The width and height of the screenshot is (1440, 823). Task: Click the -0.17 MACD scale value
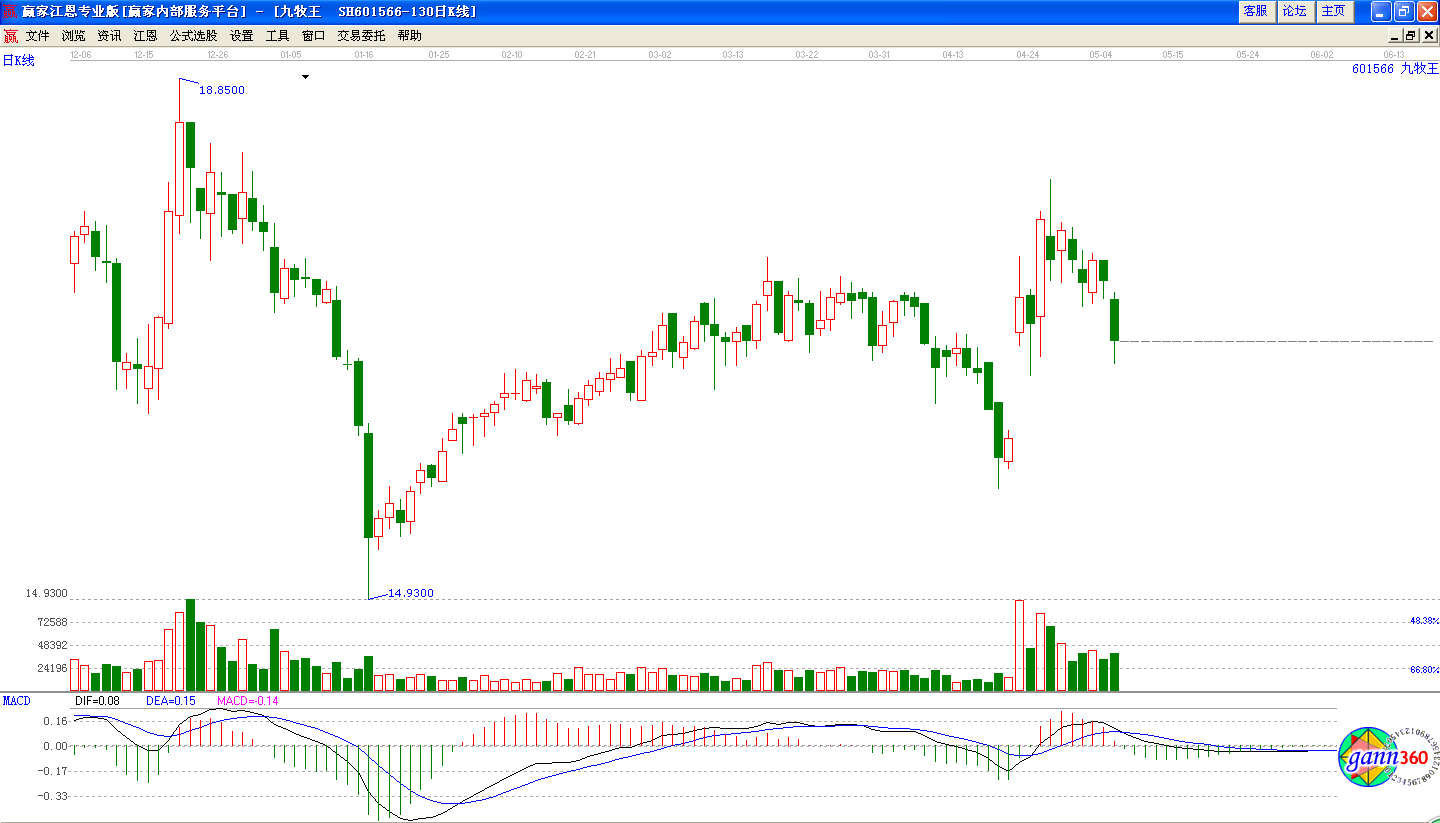pos(54,771)
